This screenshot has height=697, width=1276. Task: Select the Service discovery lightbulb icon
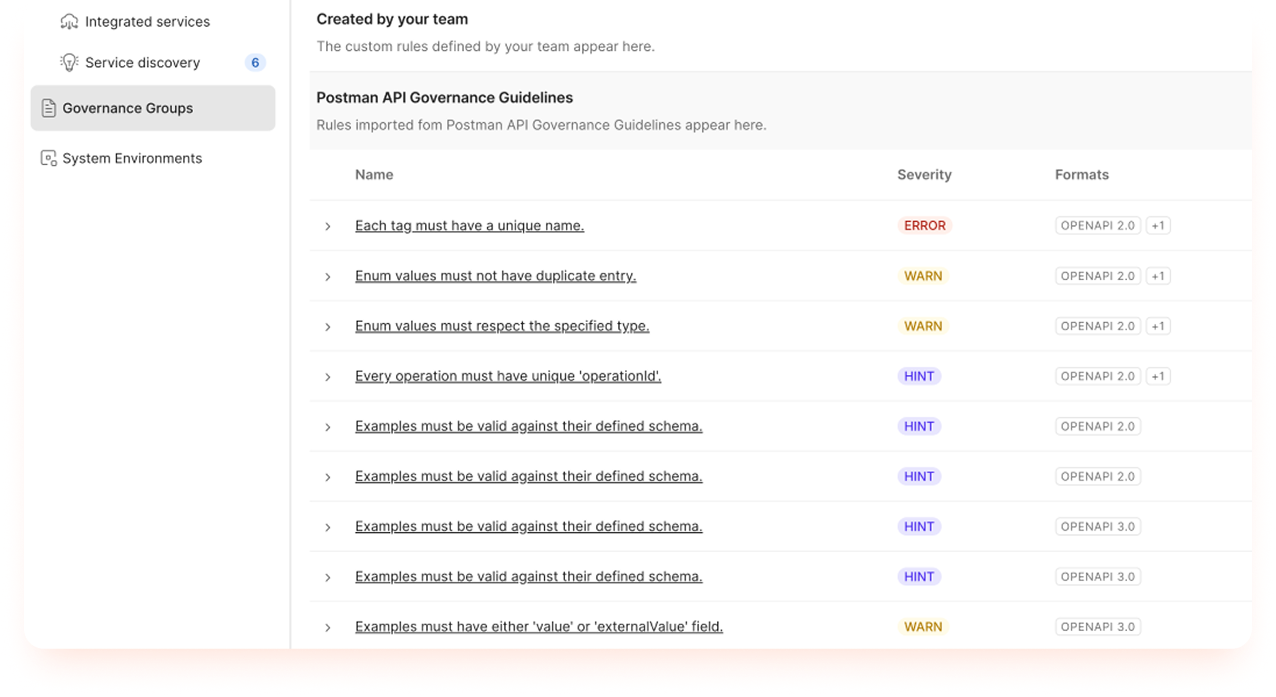(x=69, y=62)
